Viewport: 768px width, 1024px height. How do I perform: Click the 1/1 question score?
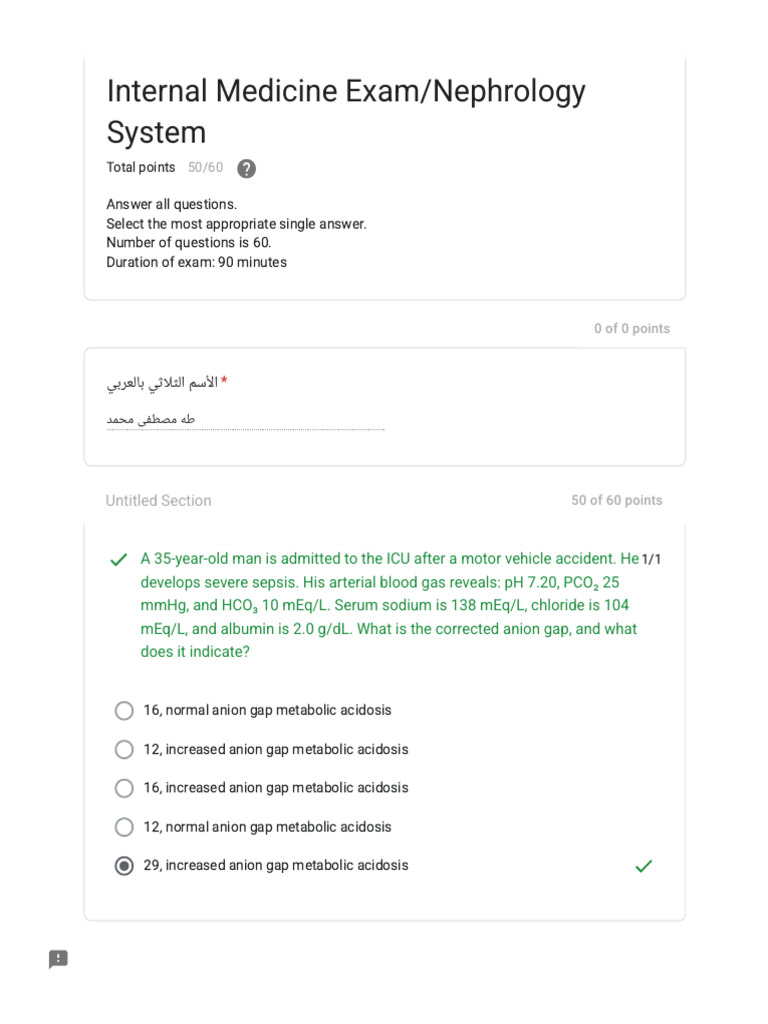pyautogui.click(x=651, y=559)
